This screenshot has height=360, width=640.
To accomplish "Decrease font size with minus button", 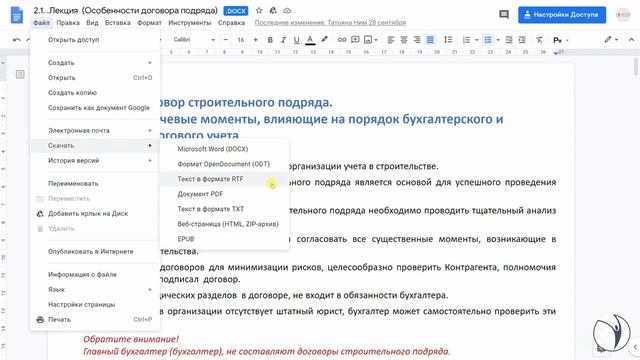I will pyautogui.click(x=226, y=40).
